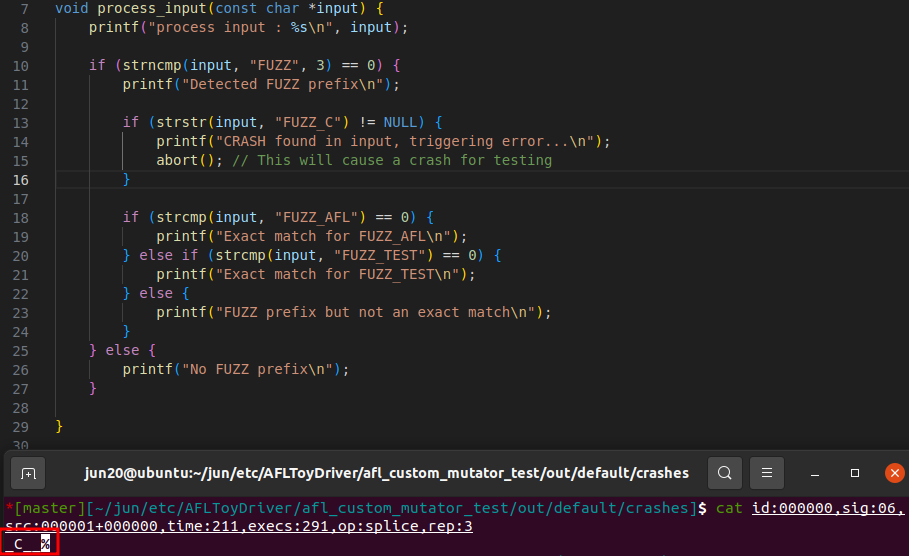This screenshot has width=909, height=556.
Task: Click "[master]" branch in terminal prompt
Action: [49, 508]
